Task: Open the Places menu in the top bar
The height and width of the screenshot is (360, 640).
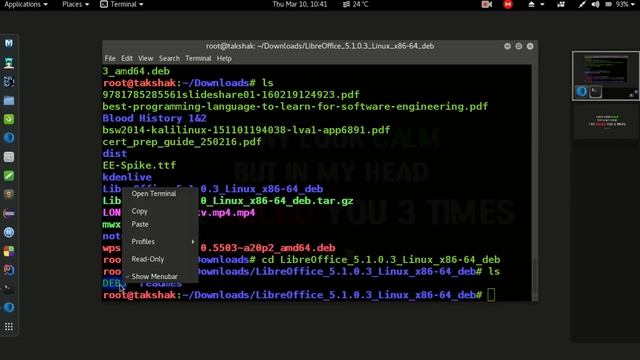Action: pos(76,4)
